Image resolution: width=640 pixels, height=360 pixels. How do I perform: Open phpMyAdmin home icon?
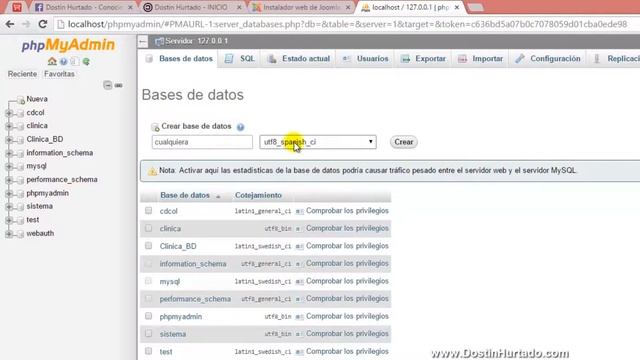[x=52, y=62]
